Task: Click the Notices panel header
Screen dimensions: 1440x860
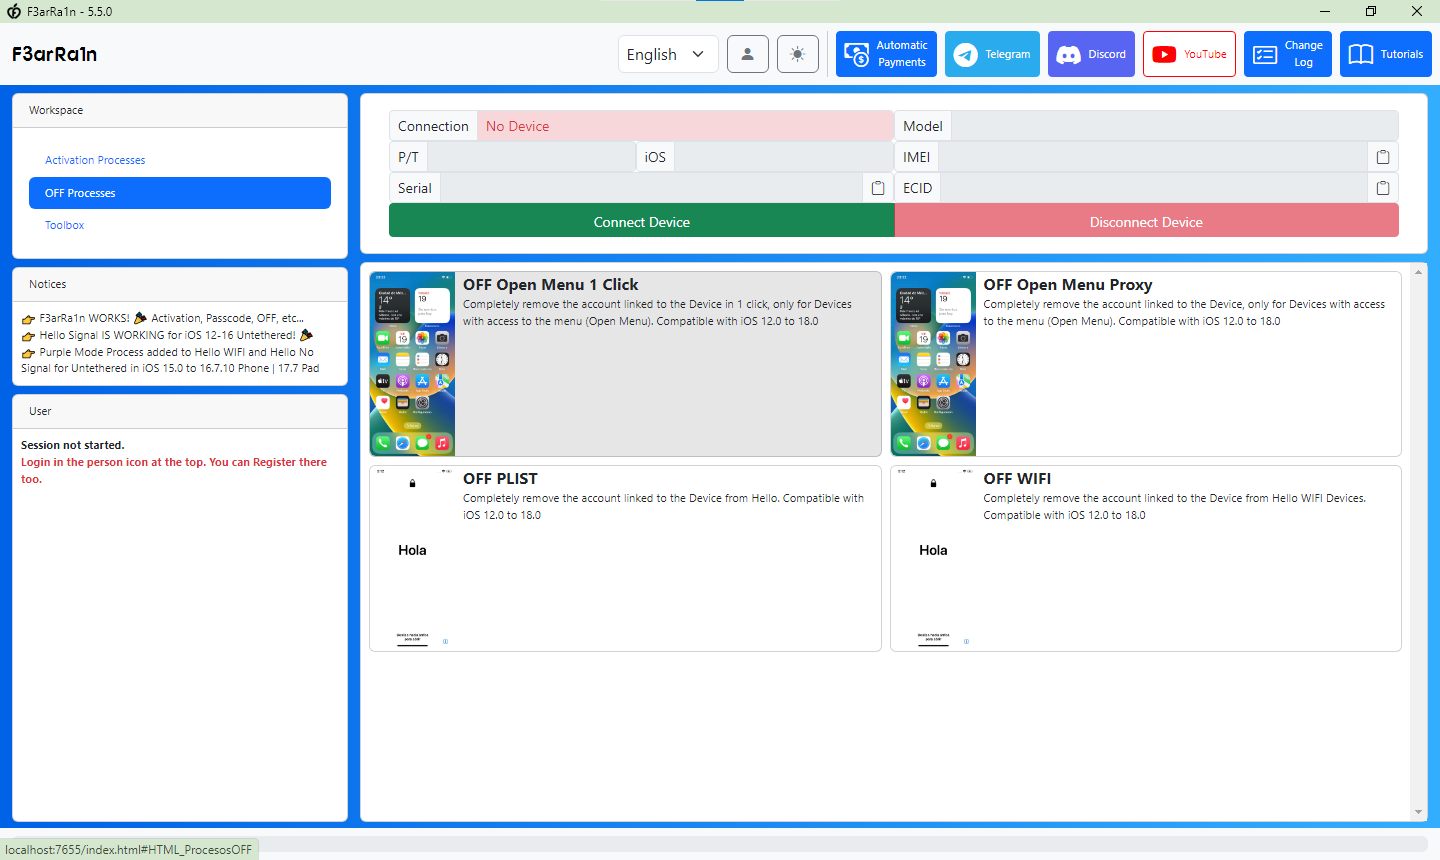Action: [x=180, y=284]
